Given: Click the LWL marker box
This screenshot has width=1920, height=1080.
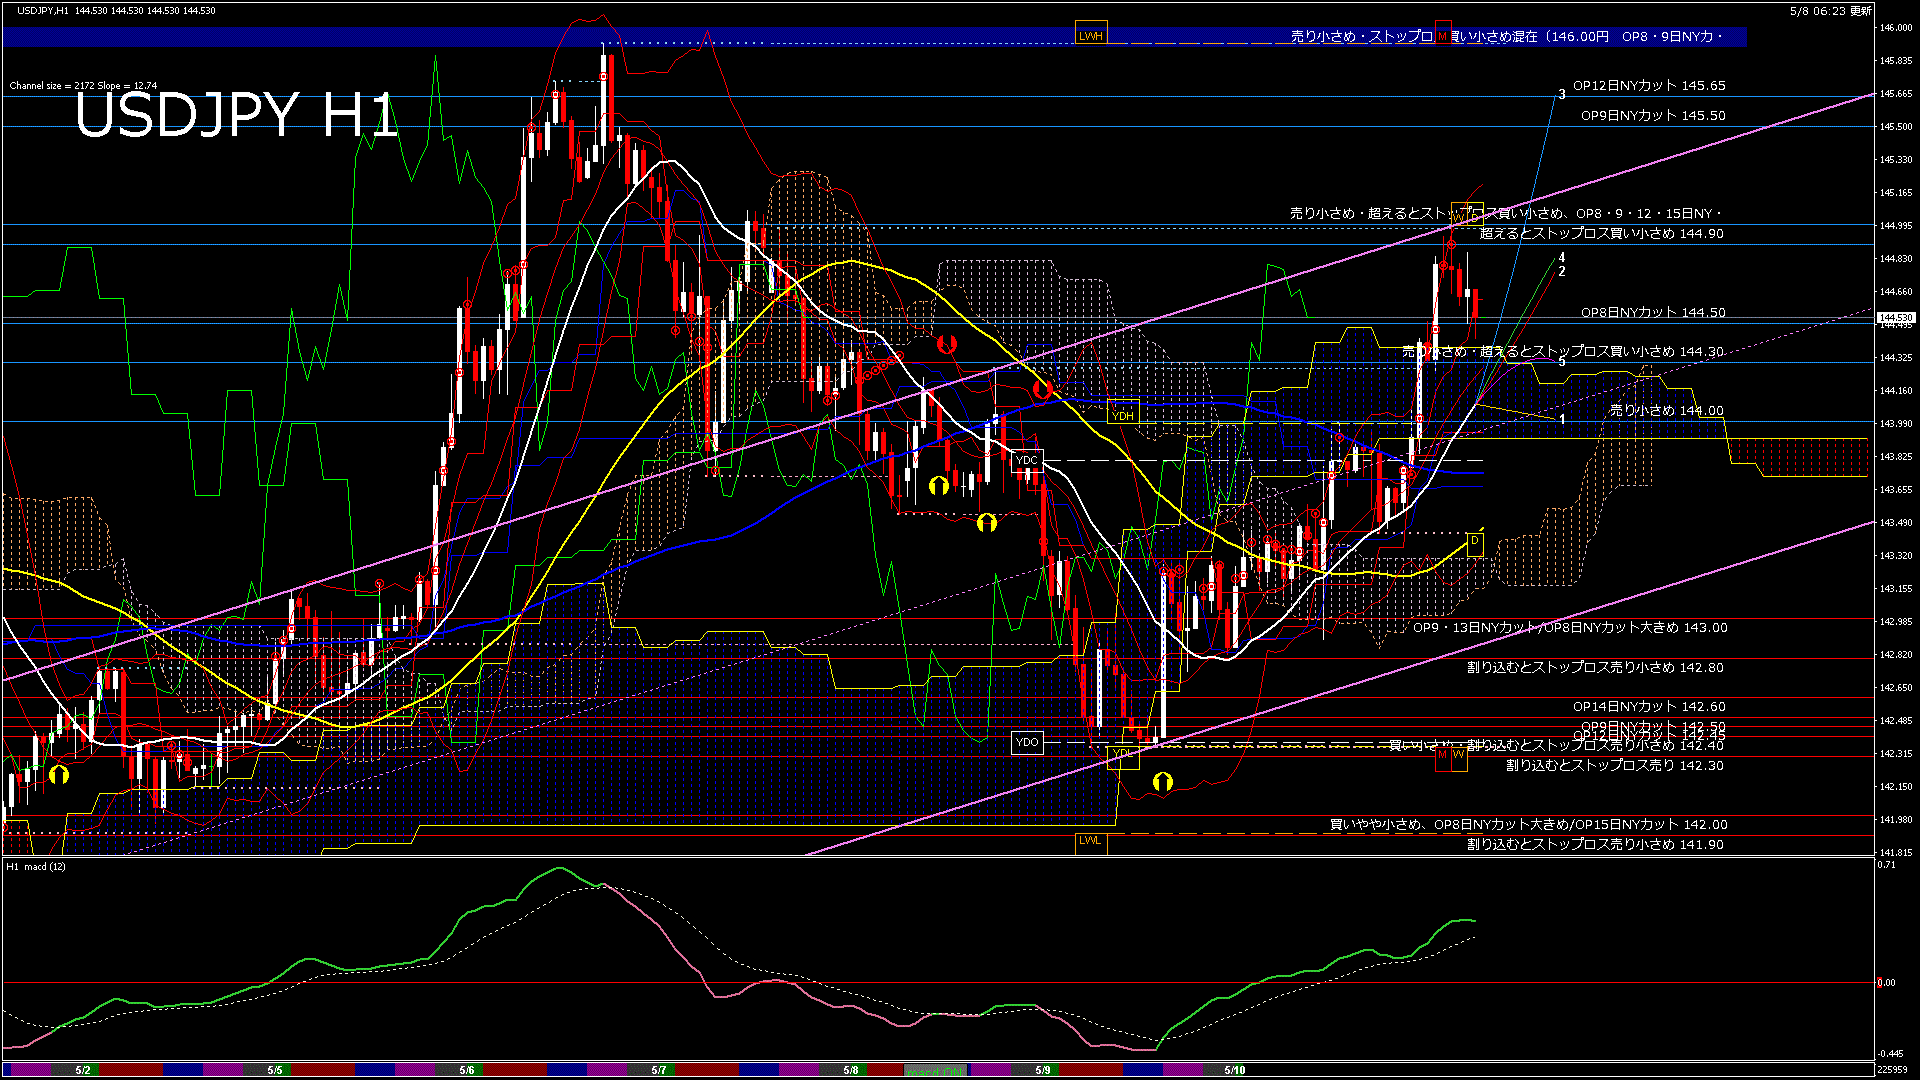Looking at the screenshot, I should click(x=1090, y=841).
